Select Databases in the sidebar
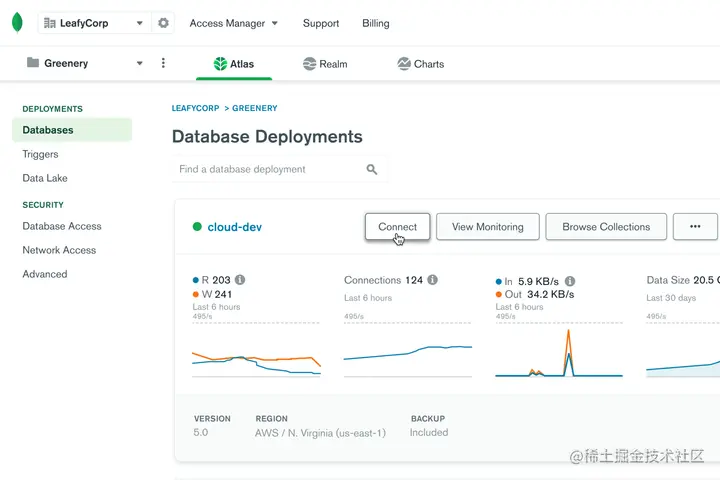 72,130
